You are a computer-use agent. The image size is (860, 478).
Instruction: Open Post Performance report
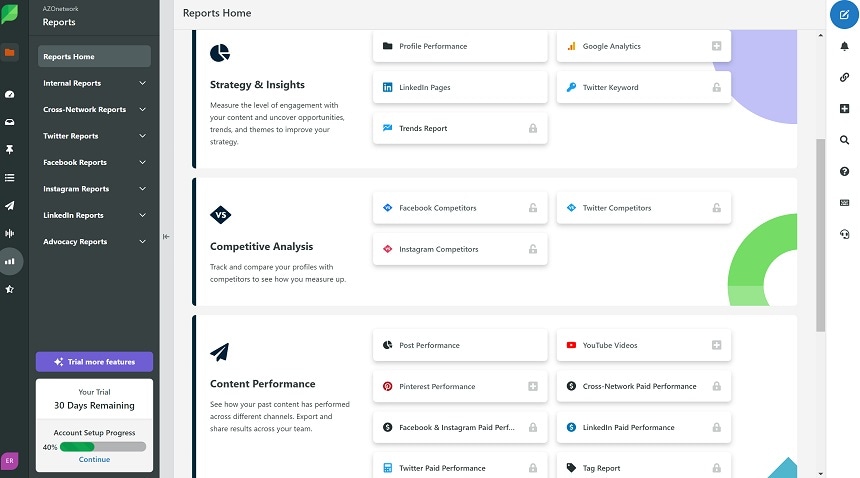(460, 345)
